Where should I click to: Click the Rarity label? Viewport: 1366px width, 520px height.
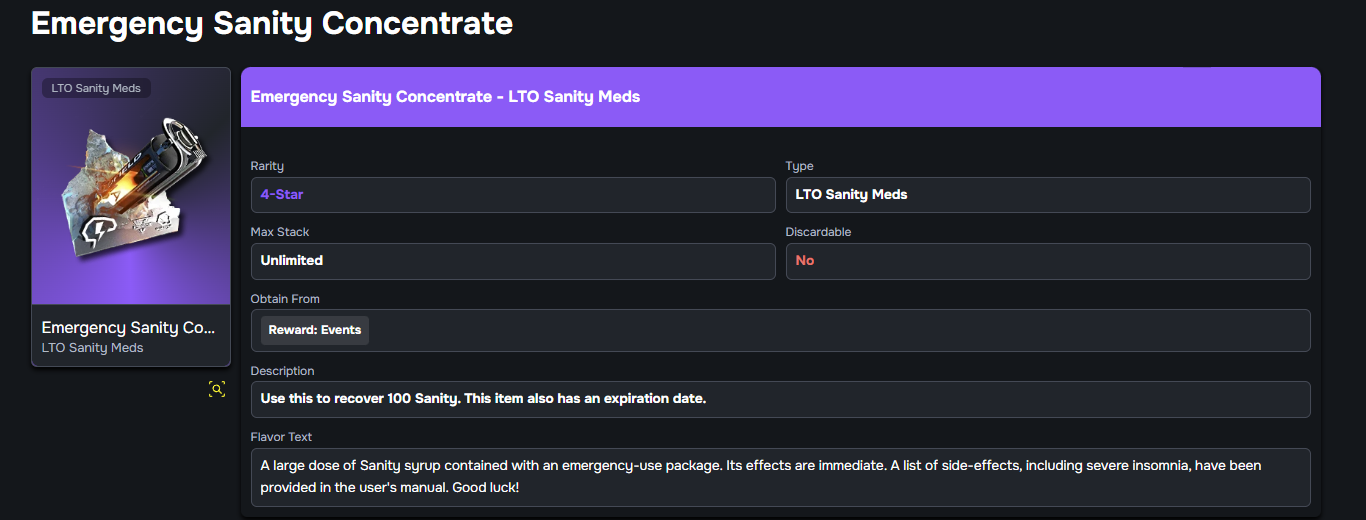coord(267,166)
